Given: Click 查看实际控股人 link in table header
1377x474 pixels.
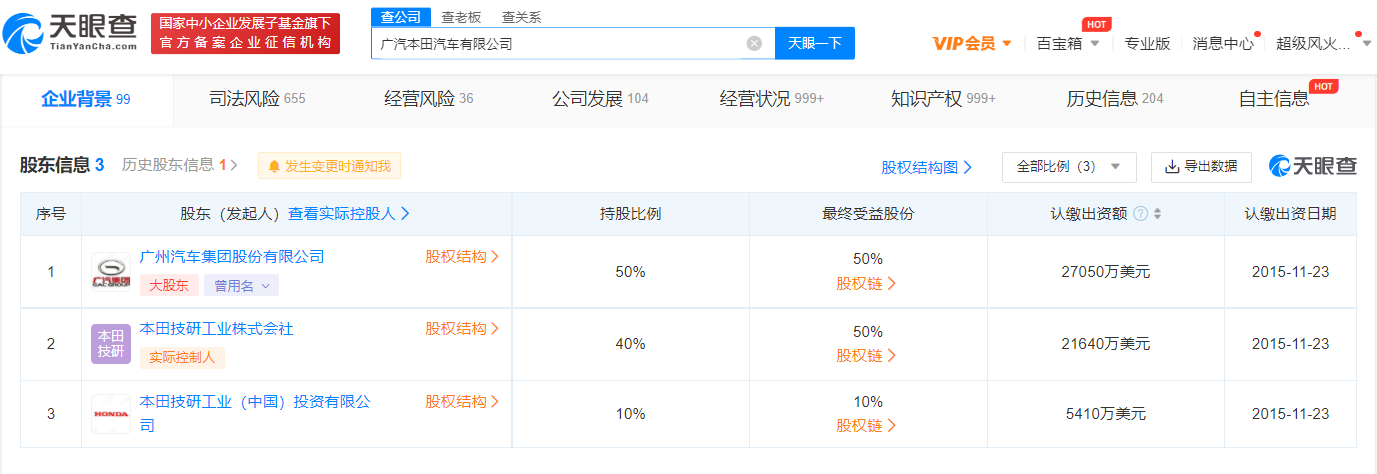Looking at the screenshot, I should click(349, 214).
